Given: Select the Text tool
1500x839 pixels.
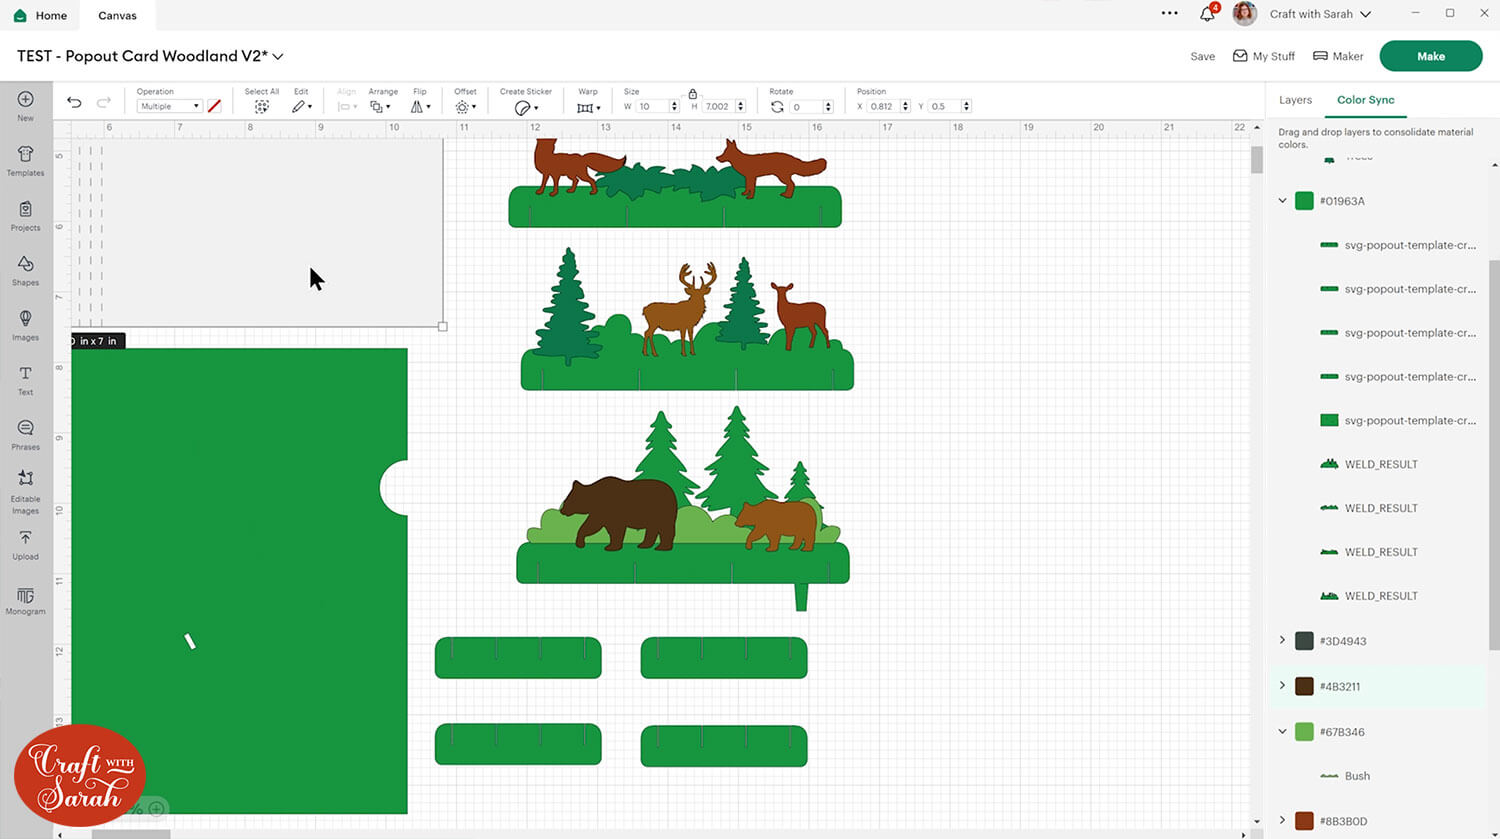Looking at the screenshot, I should click(x=25, y=378).
